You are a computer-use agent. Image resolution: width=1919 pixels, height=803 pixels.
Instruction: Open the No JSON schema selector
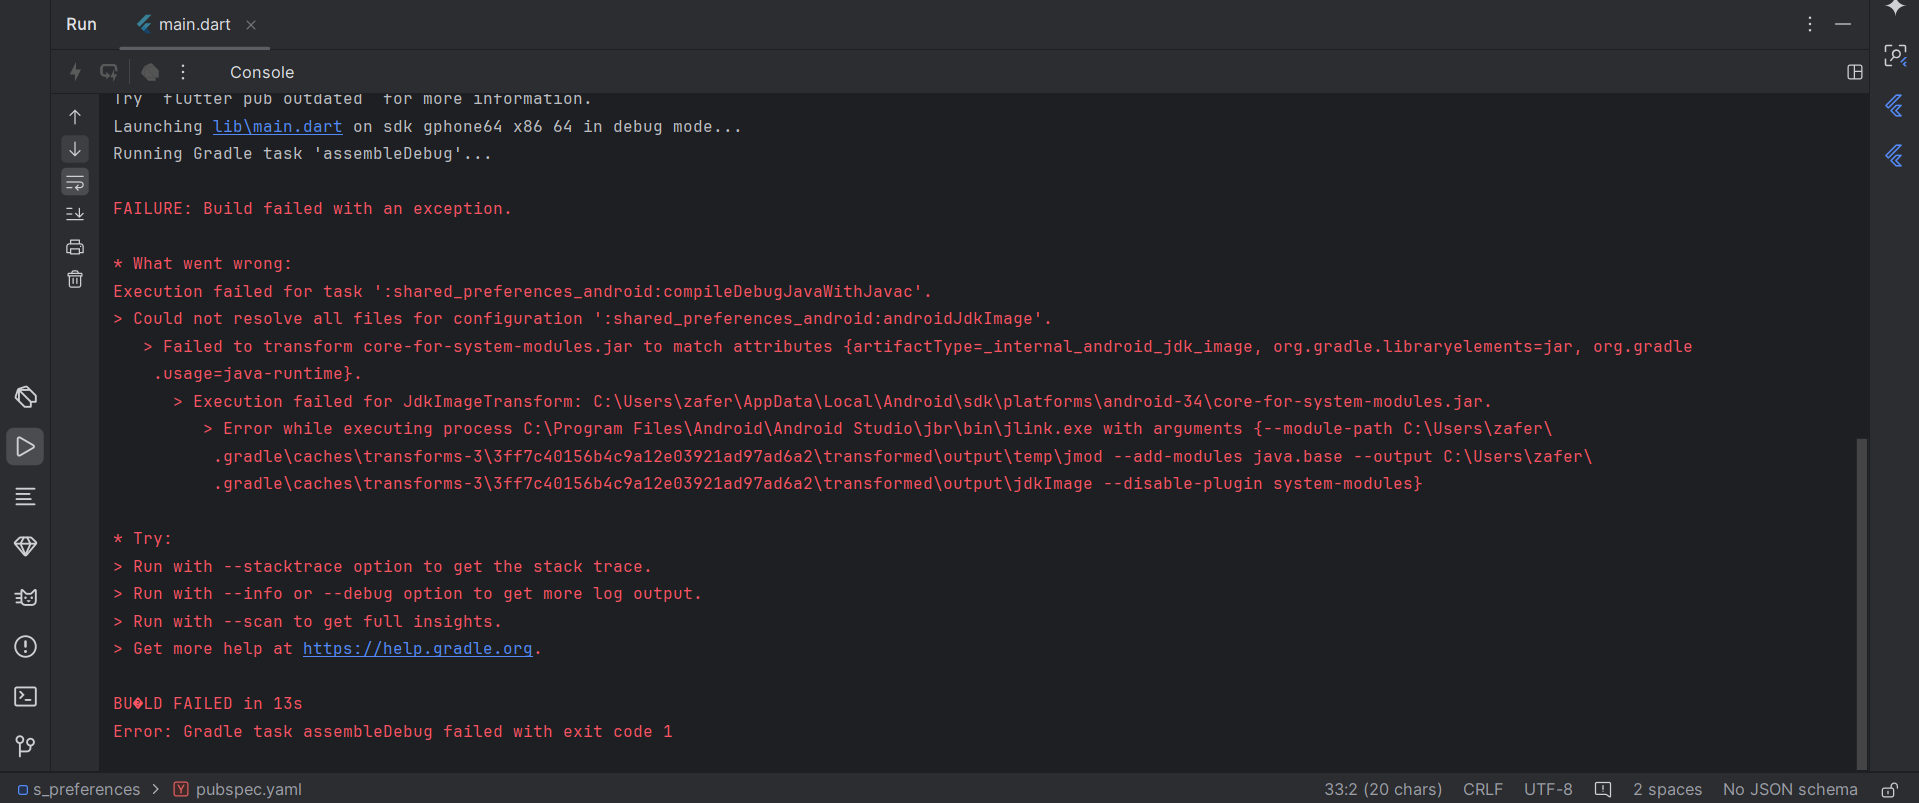pyautogui.click(x=1790, y=789)
